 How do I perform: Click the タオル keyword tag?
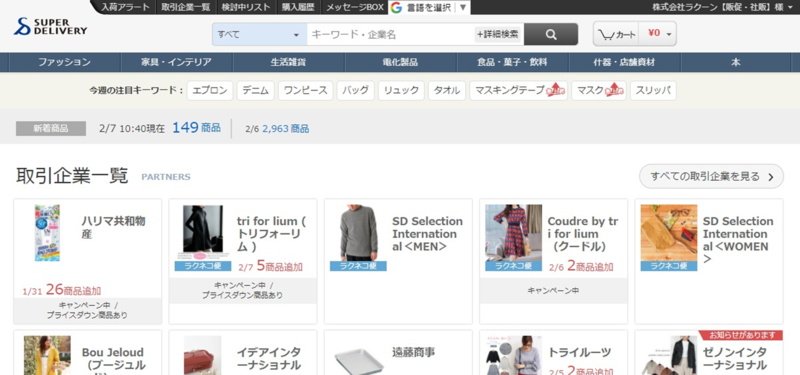pyautogui.click(x=447, y=90)
